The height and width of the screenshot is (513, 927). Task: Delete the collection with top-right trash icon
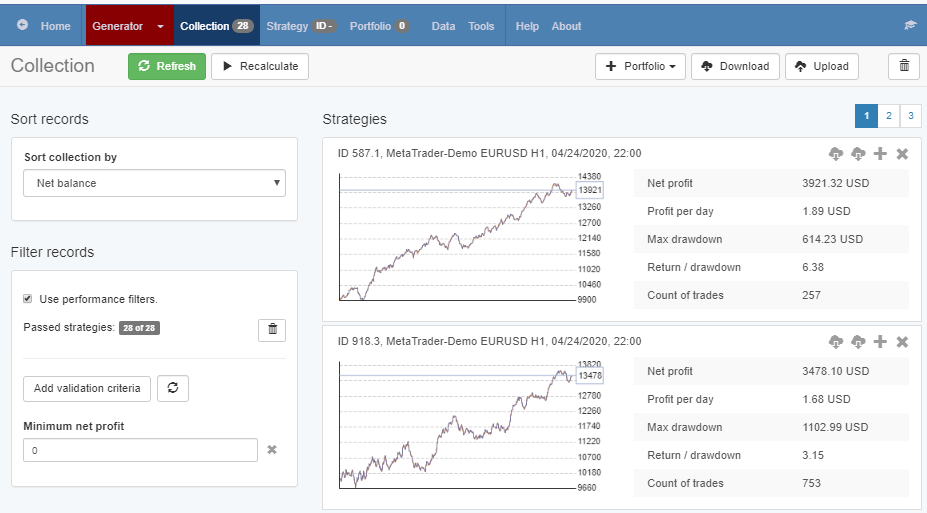pos(903,66)
